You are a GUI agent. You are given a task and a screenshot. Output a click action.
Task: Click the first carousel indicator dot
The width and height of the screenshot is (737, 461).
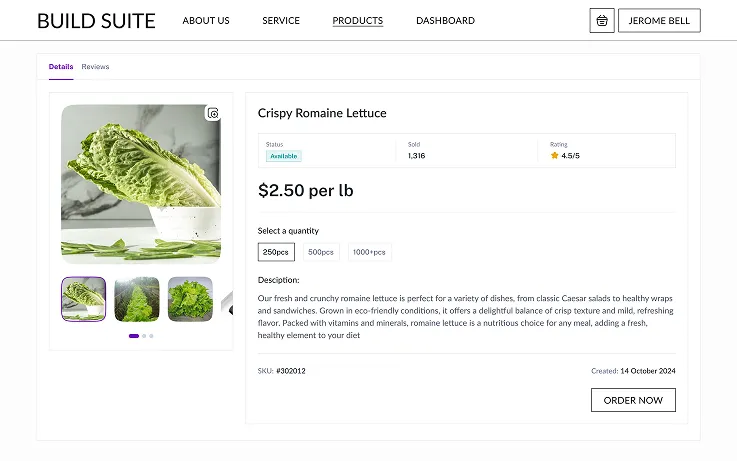click(x=134, y=336)
